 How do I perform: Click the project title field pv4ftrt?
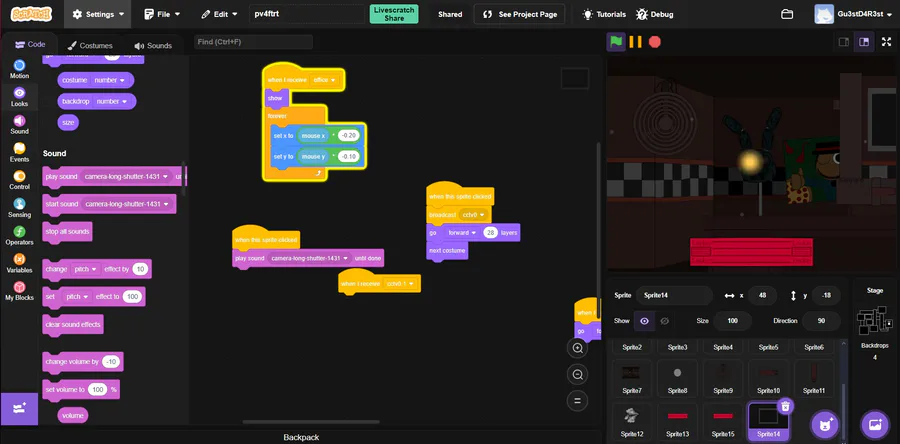(307, 14)
